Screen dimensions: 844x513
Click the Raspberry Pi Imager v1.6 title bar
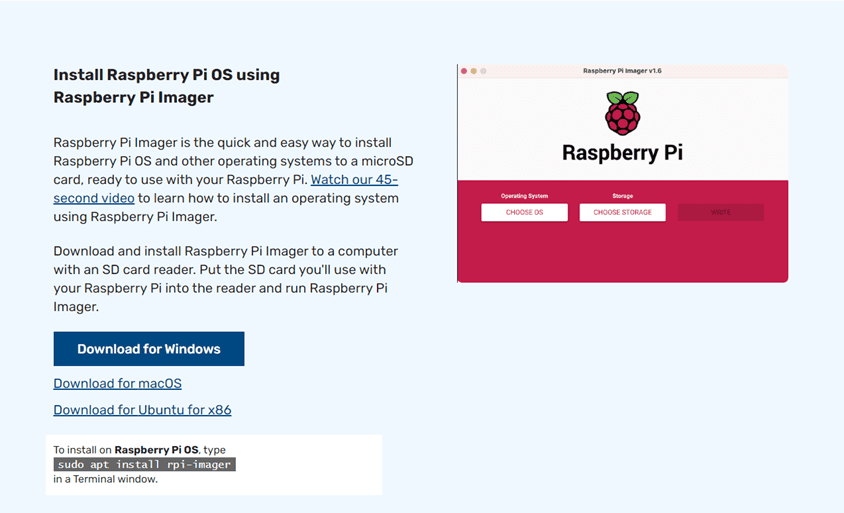pyautogui.click(x=622, y=71)
